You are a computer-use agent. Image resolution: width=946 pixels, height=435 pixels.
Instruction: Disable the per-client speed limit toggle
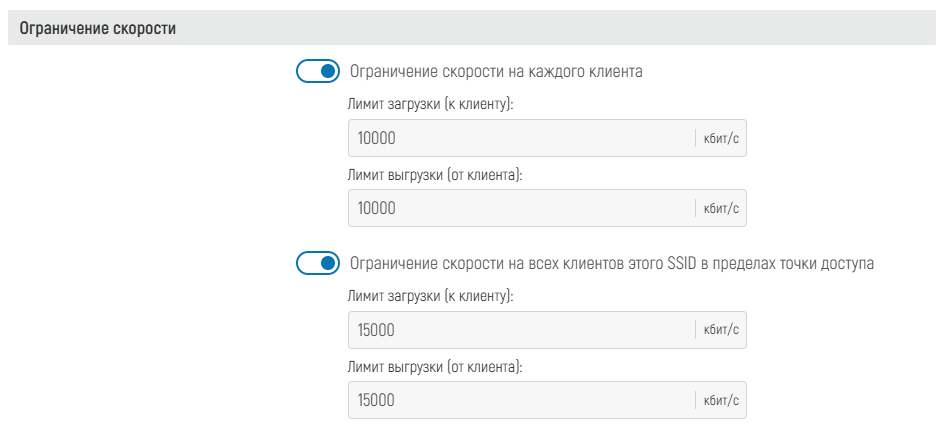point(319,72)
